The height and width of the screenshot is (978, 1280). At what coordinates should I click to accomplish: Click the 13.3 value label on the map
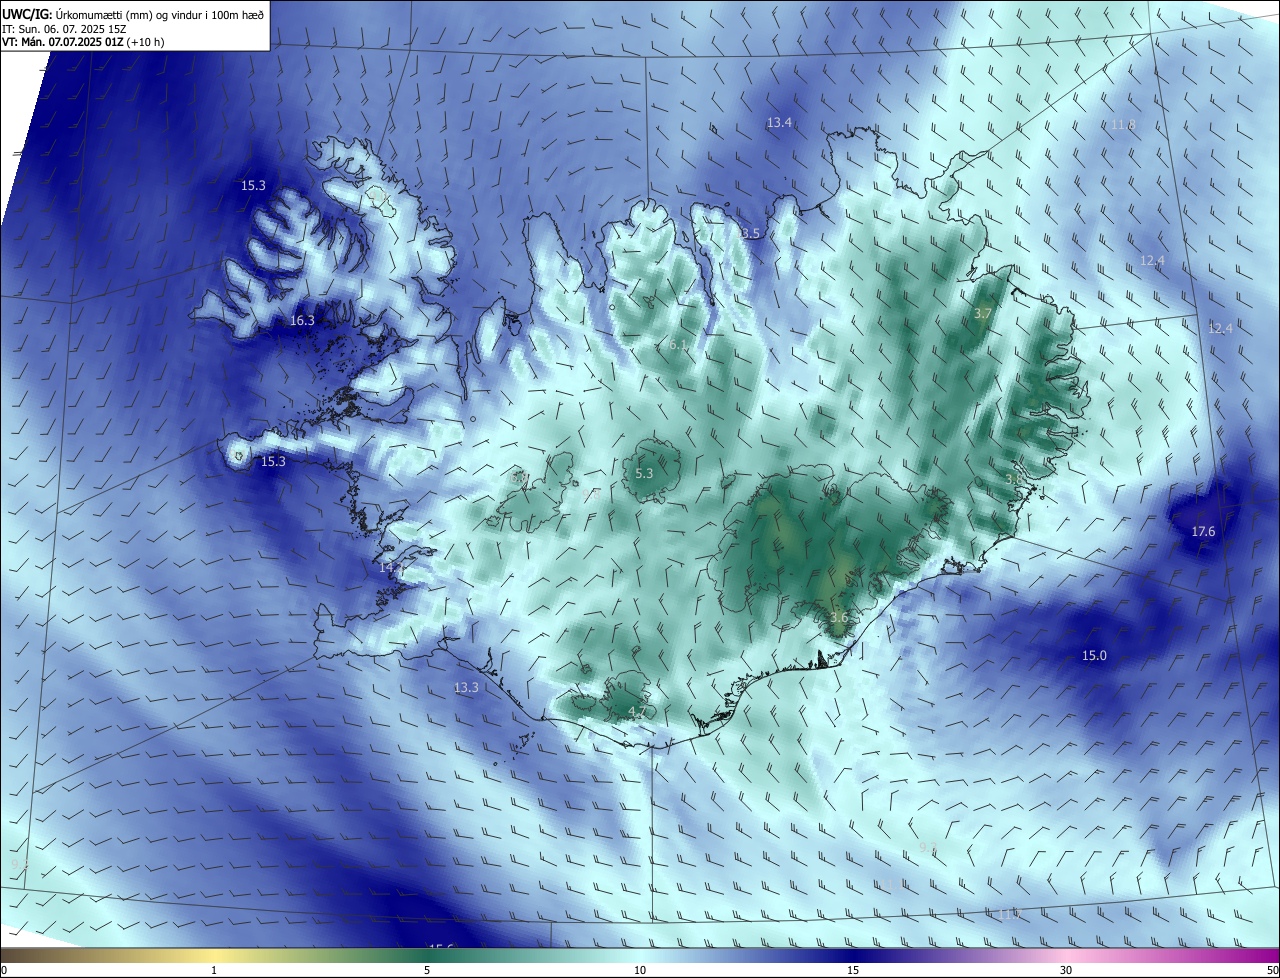tap(466, 688)
